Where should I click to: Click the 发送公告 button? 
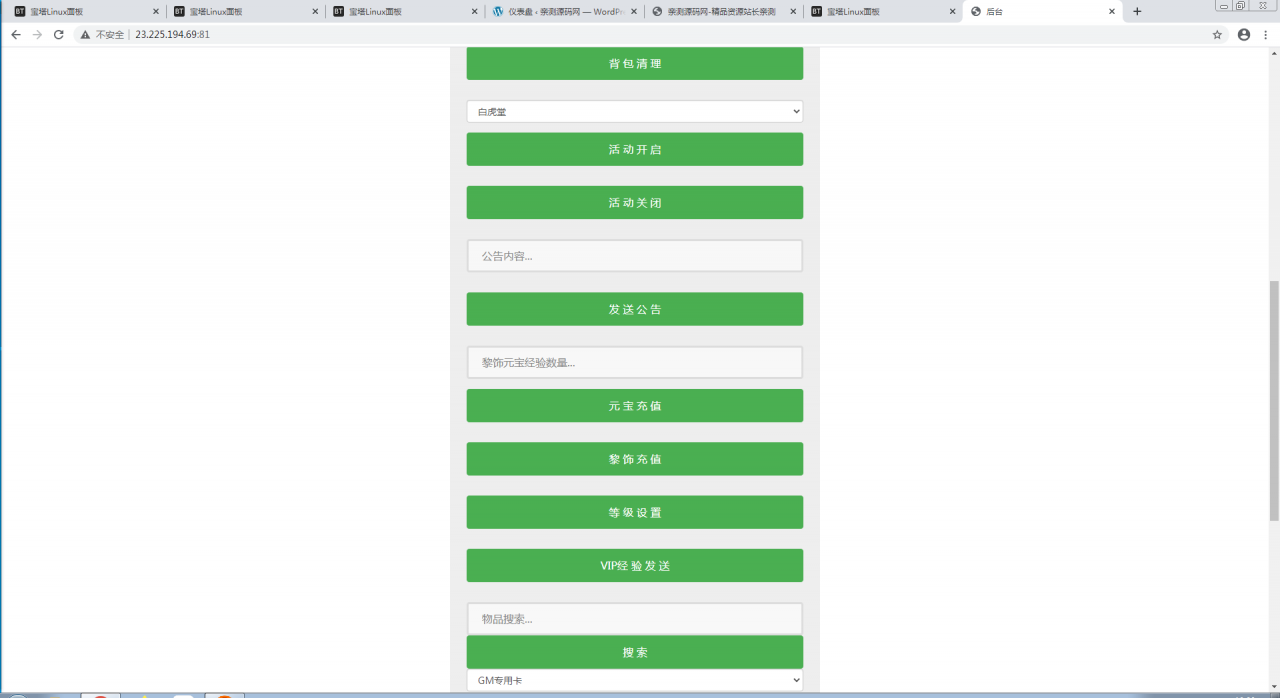tap(634, 308)
